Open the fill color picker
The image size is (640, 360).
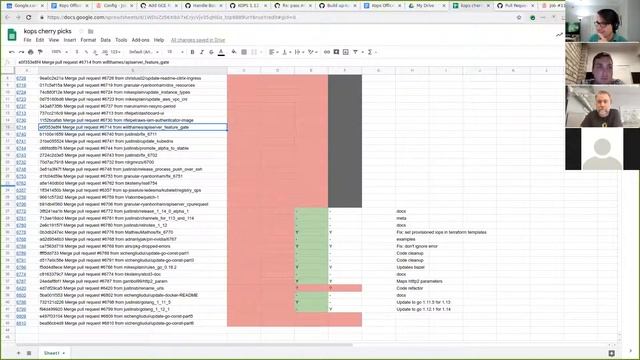coord(234,52)
